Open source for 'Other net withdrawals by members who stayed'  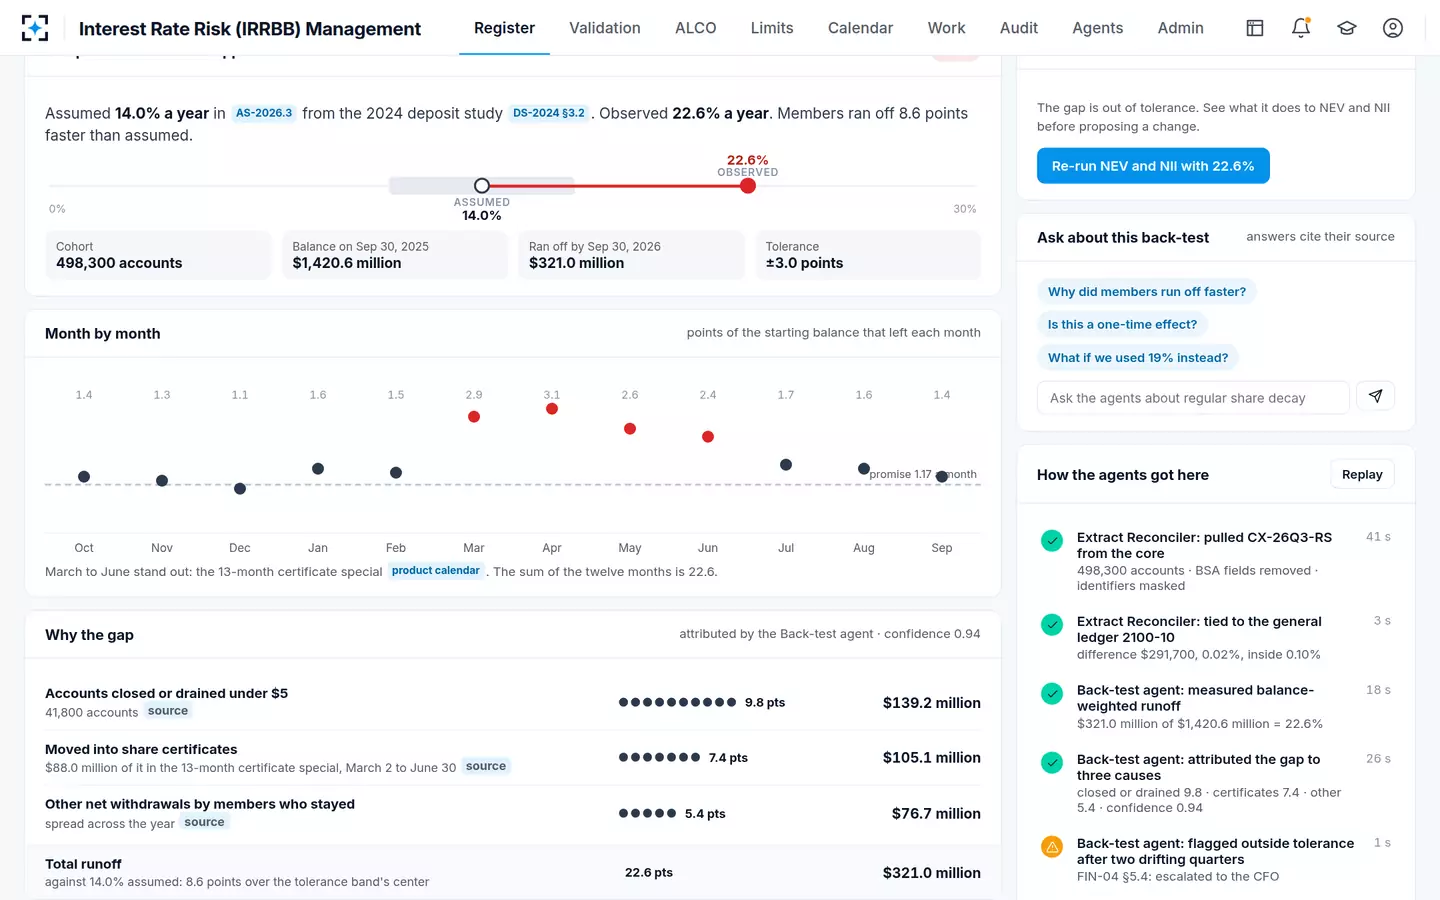pyautogui.click(x=205, y=822)
